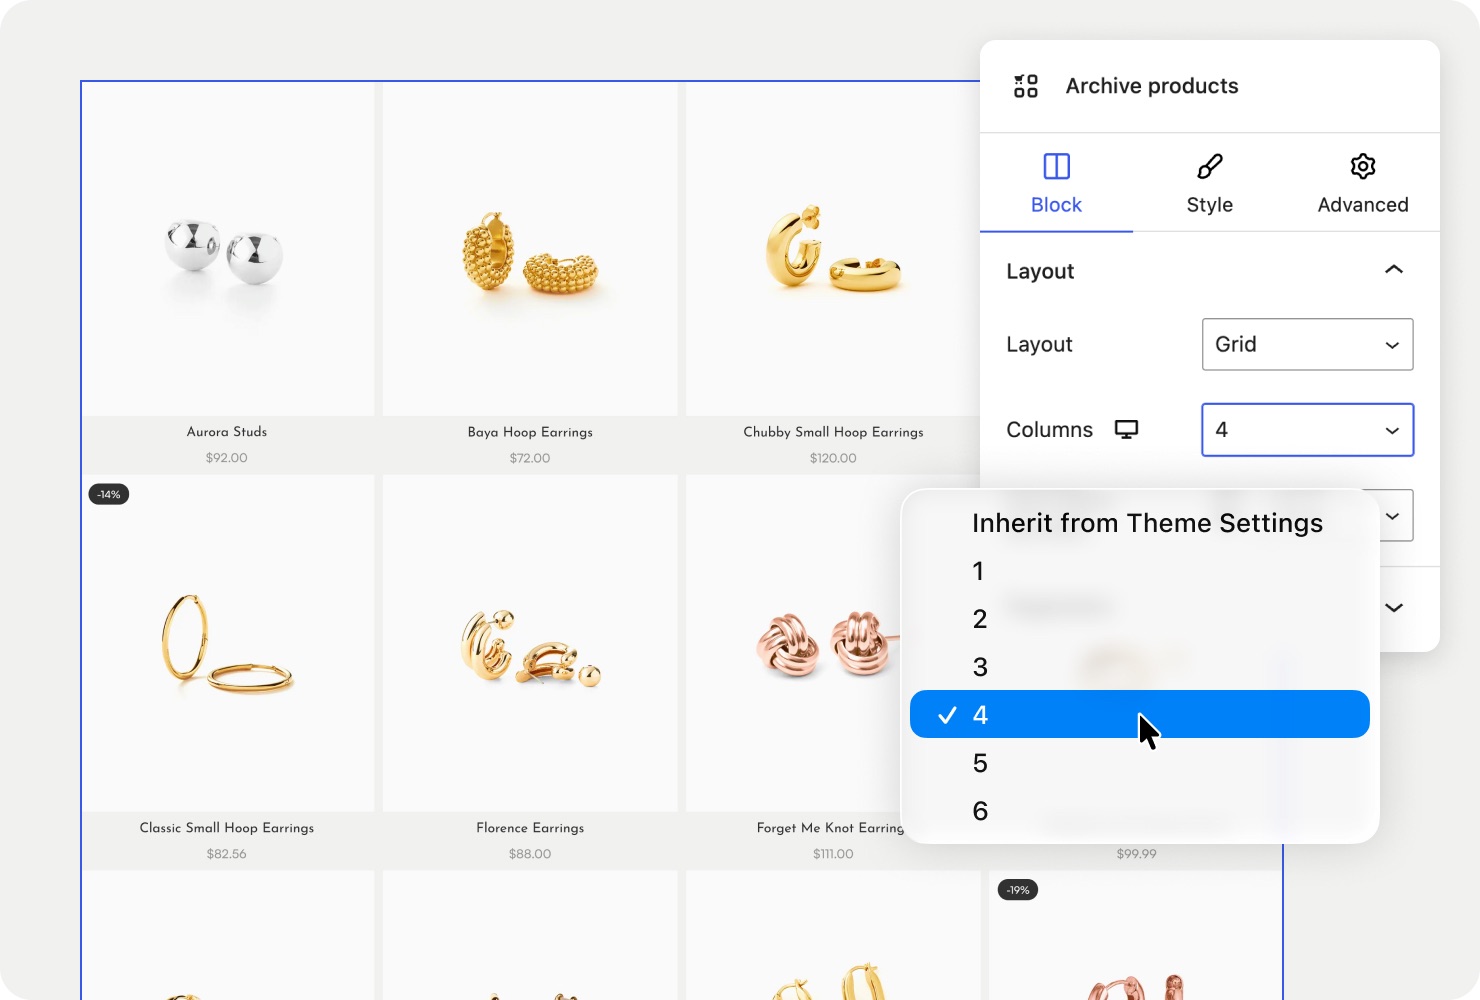
Task: Click the $88.00 price text
Action: point(530,854)
